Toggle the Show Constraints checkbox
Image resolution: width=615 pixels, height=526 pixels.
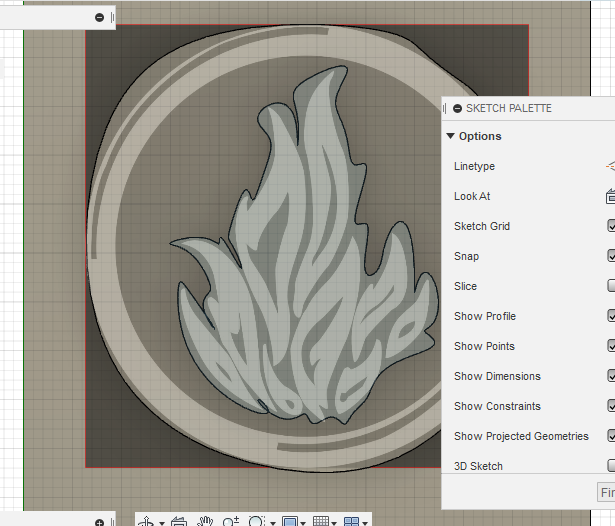tap(611, 406)
